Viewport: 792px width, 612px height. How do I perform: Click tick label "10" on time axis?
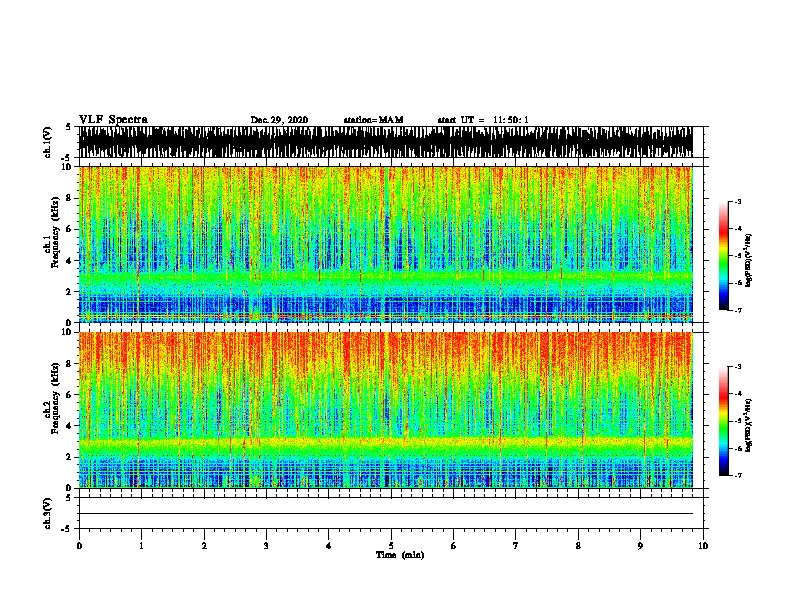[x=703, y=546]
